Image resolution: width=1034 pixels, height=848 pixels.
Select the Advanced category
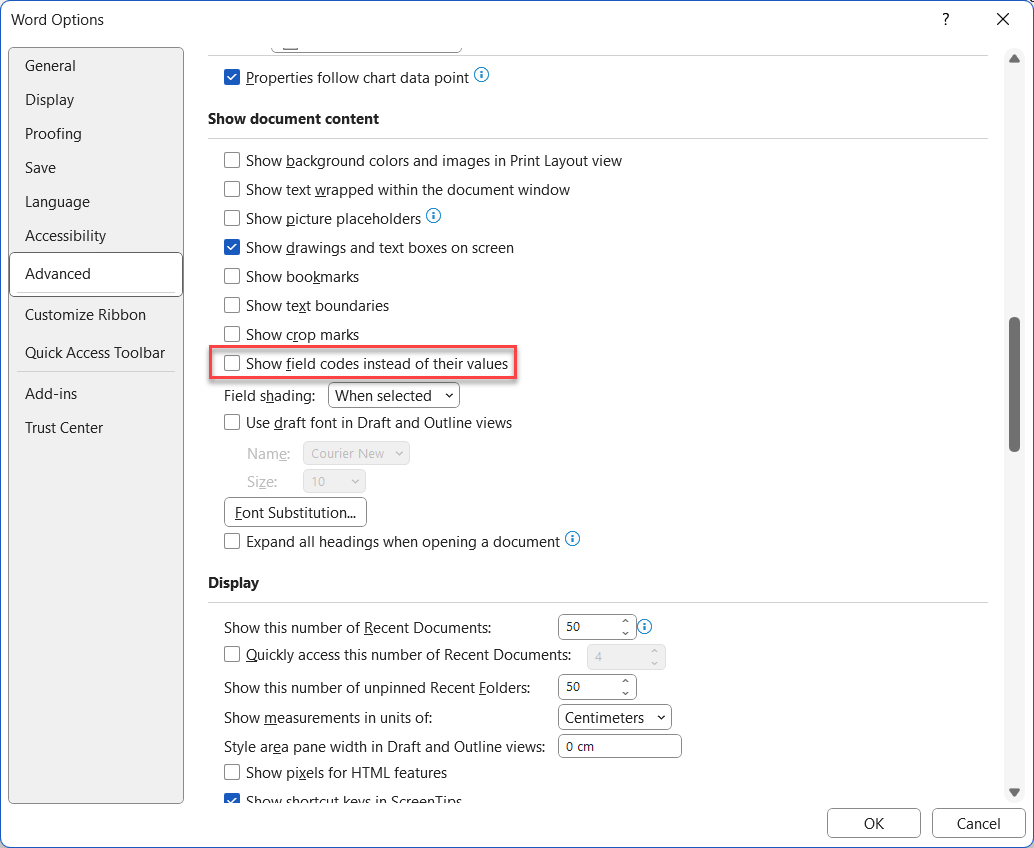pos(96,274)
